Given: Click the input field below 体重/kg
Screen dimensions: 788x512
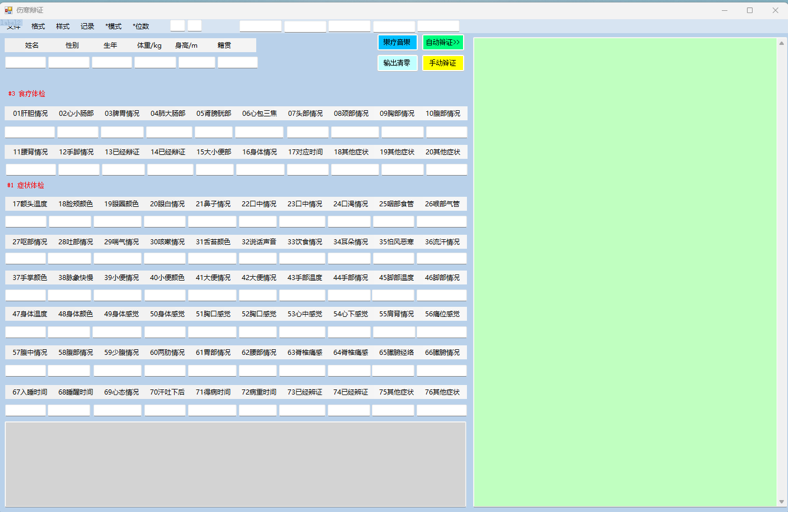Looking at the screenshot, I should 155,62.
